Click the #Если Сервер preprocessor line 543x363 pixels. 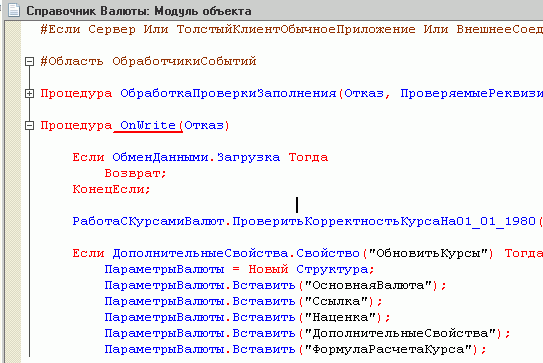pos(292,29)
